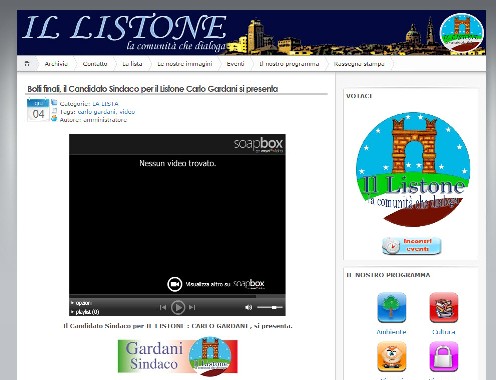496x380 pixels.
Task: Click the IL LISTONE banner title
Action: (125, 27)
